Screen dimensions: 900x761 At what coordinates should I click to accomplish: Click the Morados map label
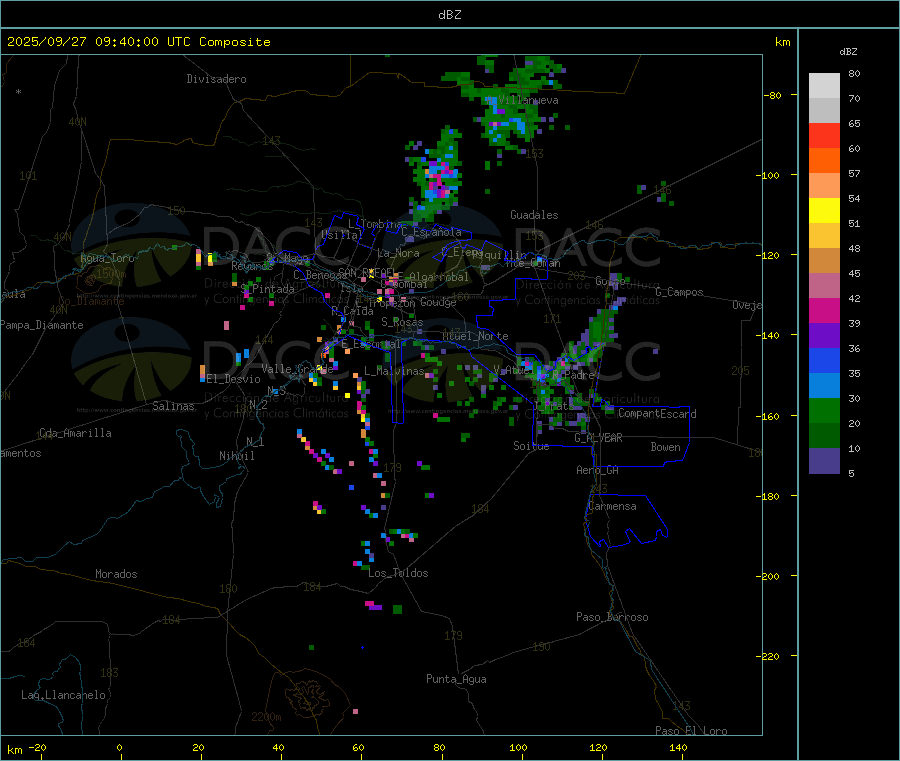[116, 574]
